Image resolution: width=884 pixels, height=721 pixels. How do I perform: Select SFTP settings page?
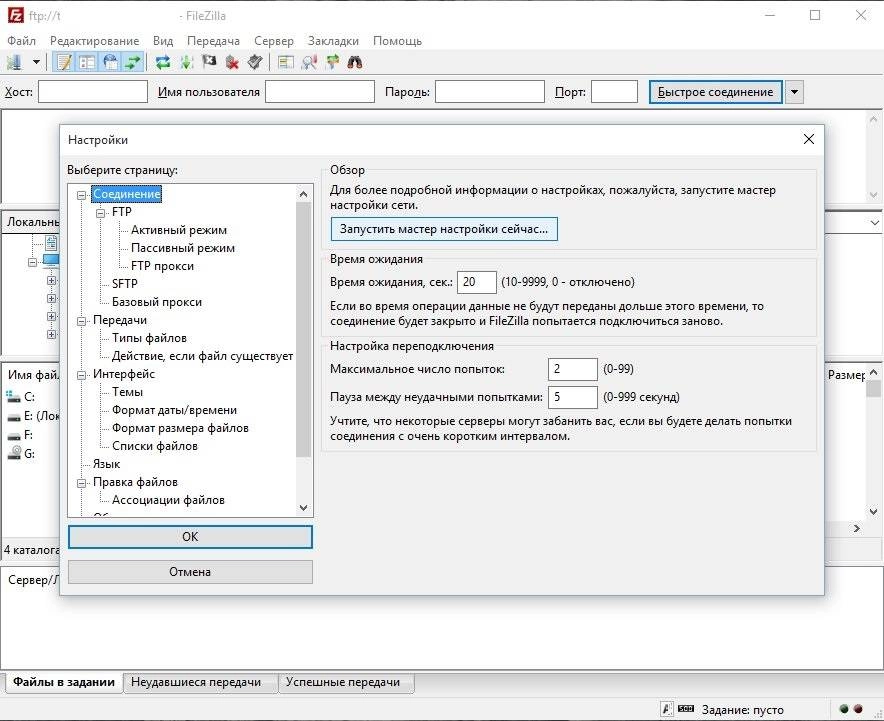(125, 284)
